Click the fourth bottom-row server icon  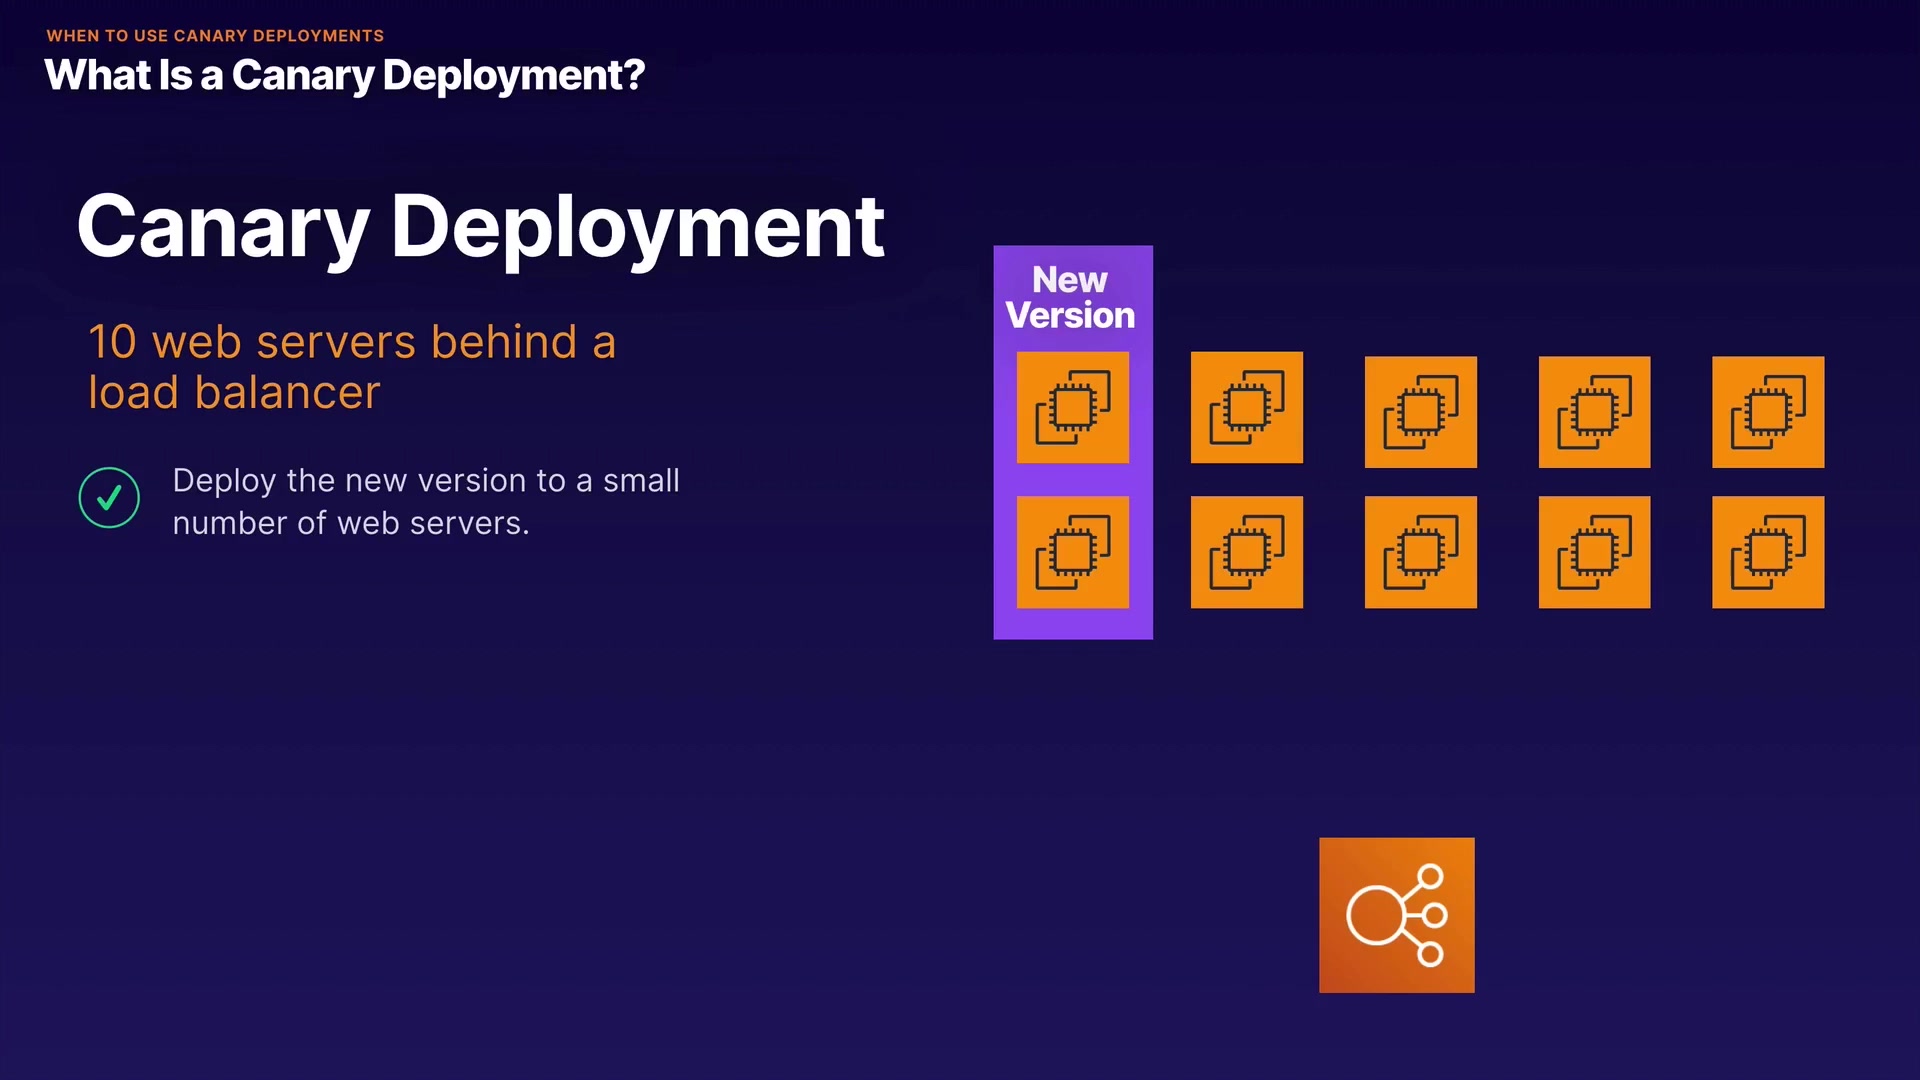coord(1594,552)
